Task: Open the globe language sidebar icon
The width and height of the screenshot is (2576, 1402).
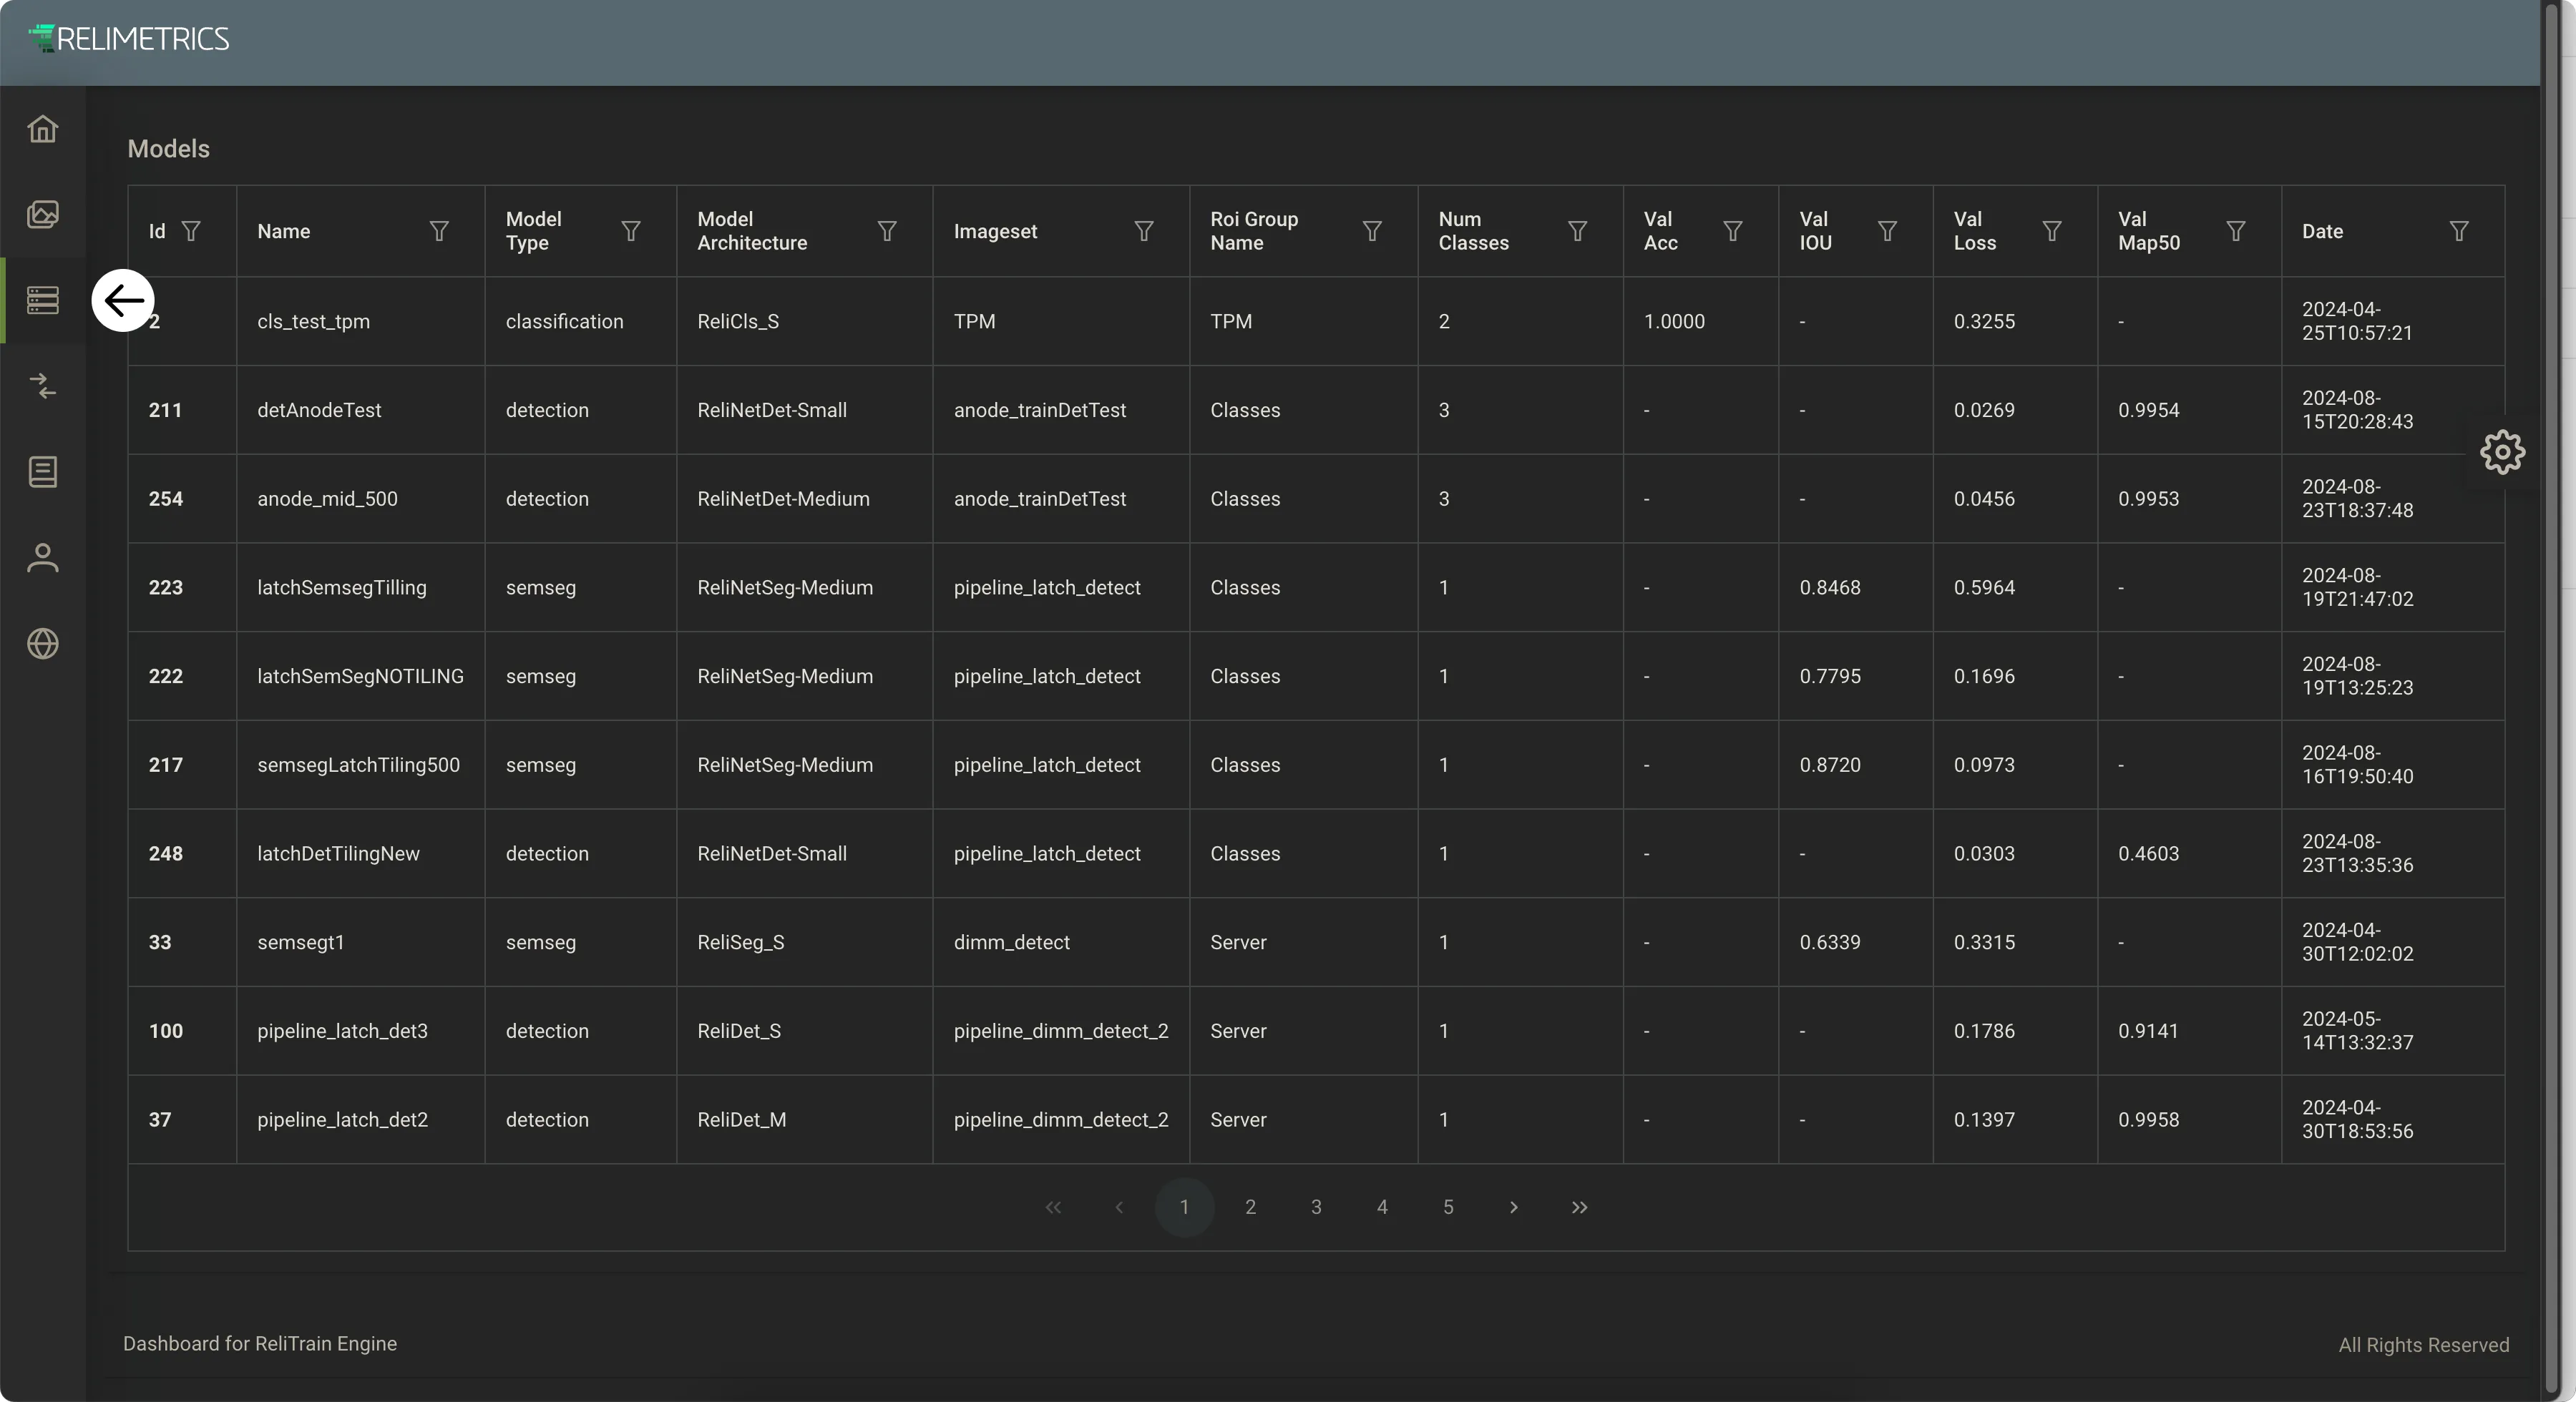Action: point(43,644)
